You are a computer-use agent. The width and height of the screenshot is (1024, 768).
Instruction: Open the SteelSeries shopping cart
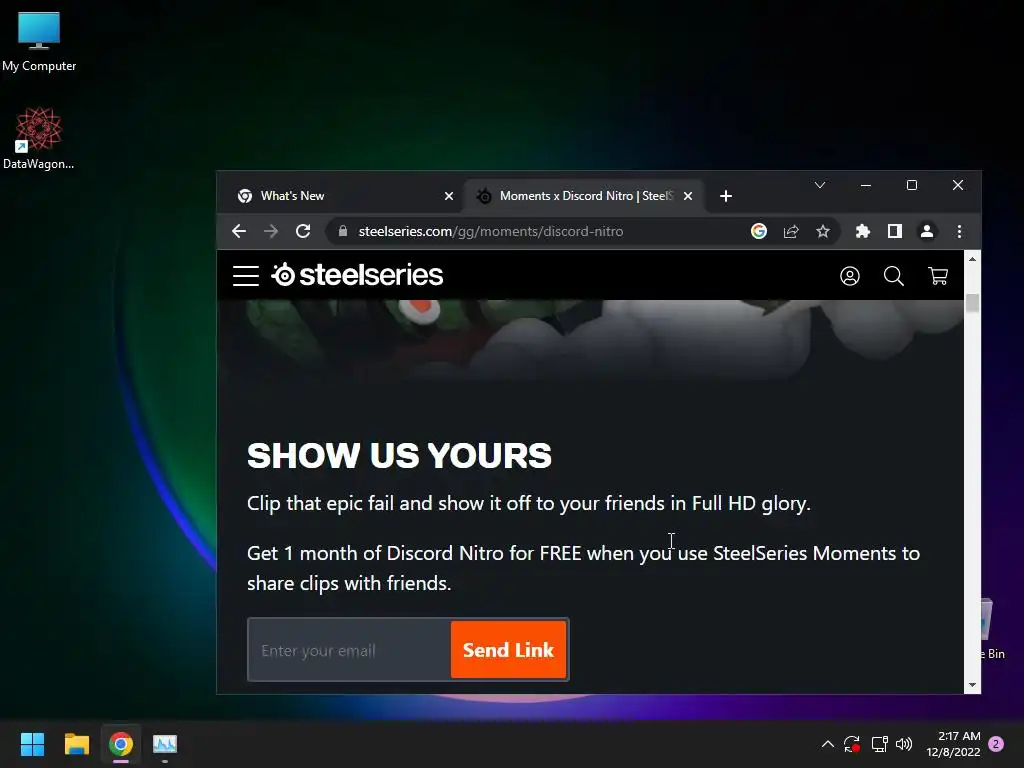(938, 276)
